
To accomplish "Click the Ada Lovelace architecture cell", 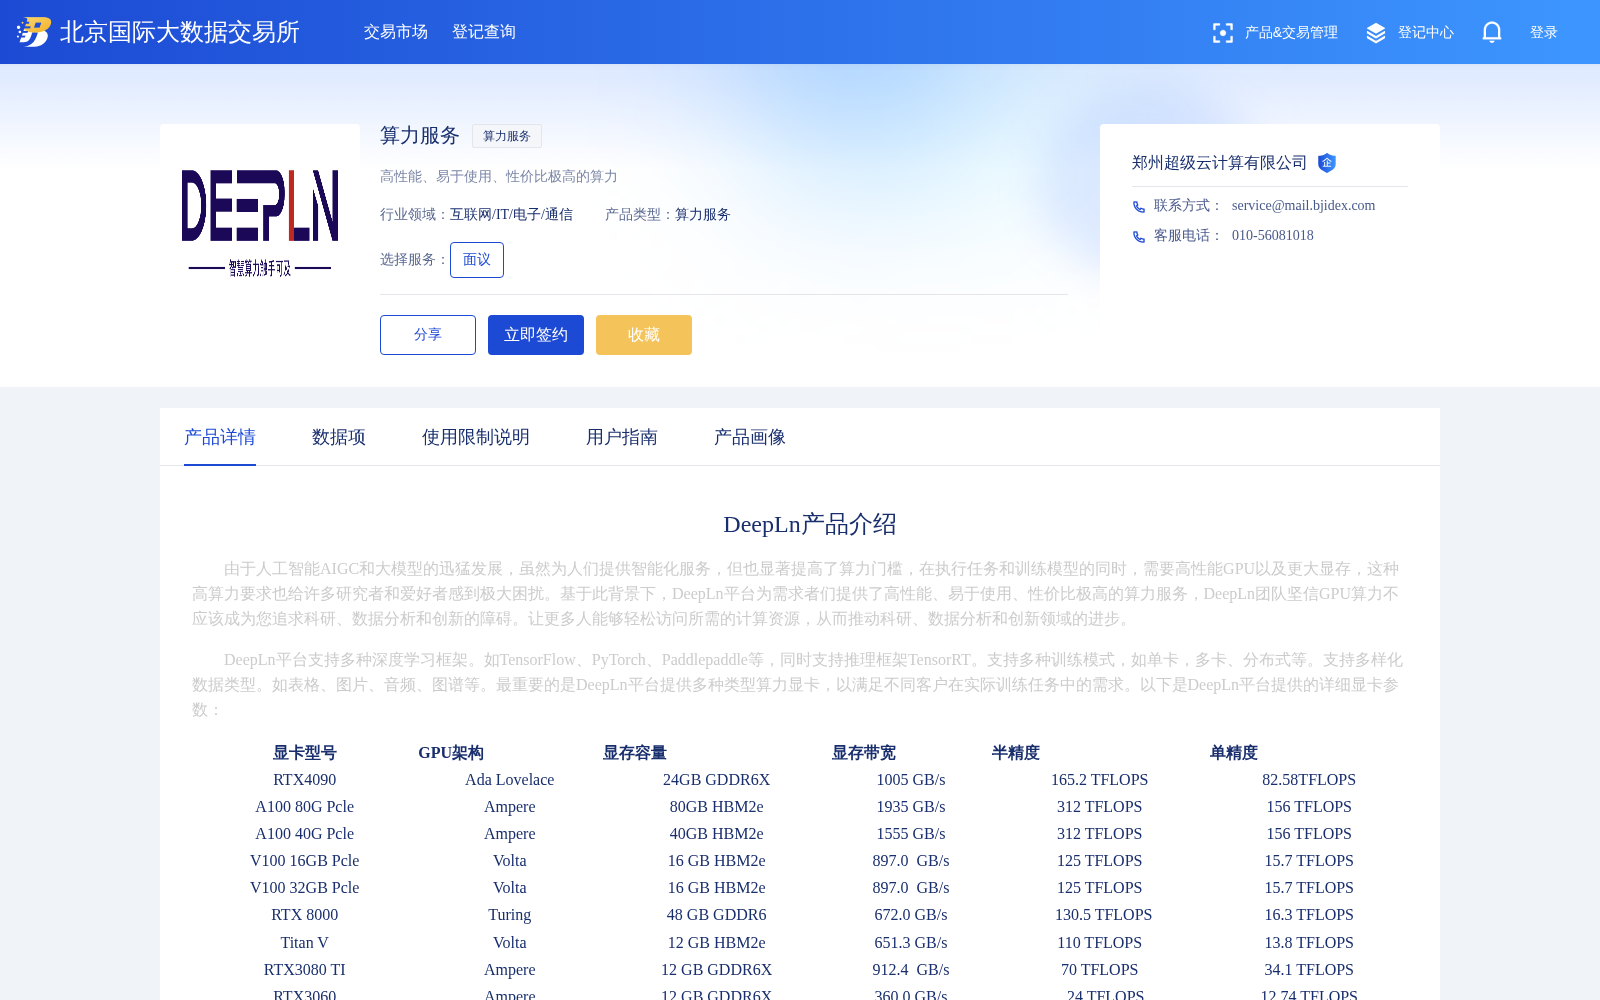I will pyautogui.click(x=510, y=780).
